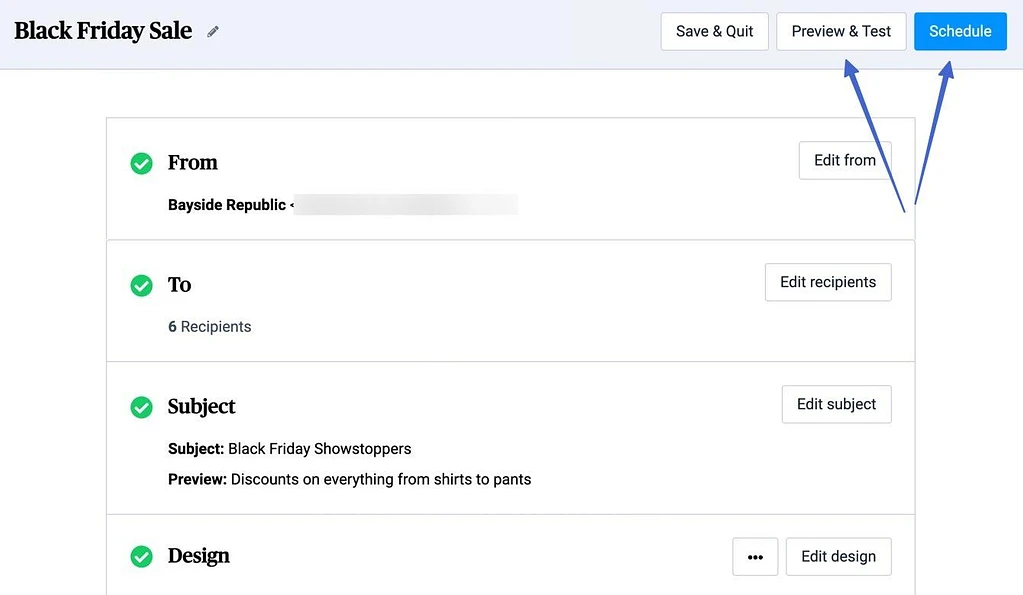Click Edit from button
Image resolution: width=1023 pixels, height=595 pixels.
pos(845,160)
